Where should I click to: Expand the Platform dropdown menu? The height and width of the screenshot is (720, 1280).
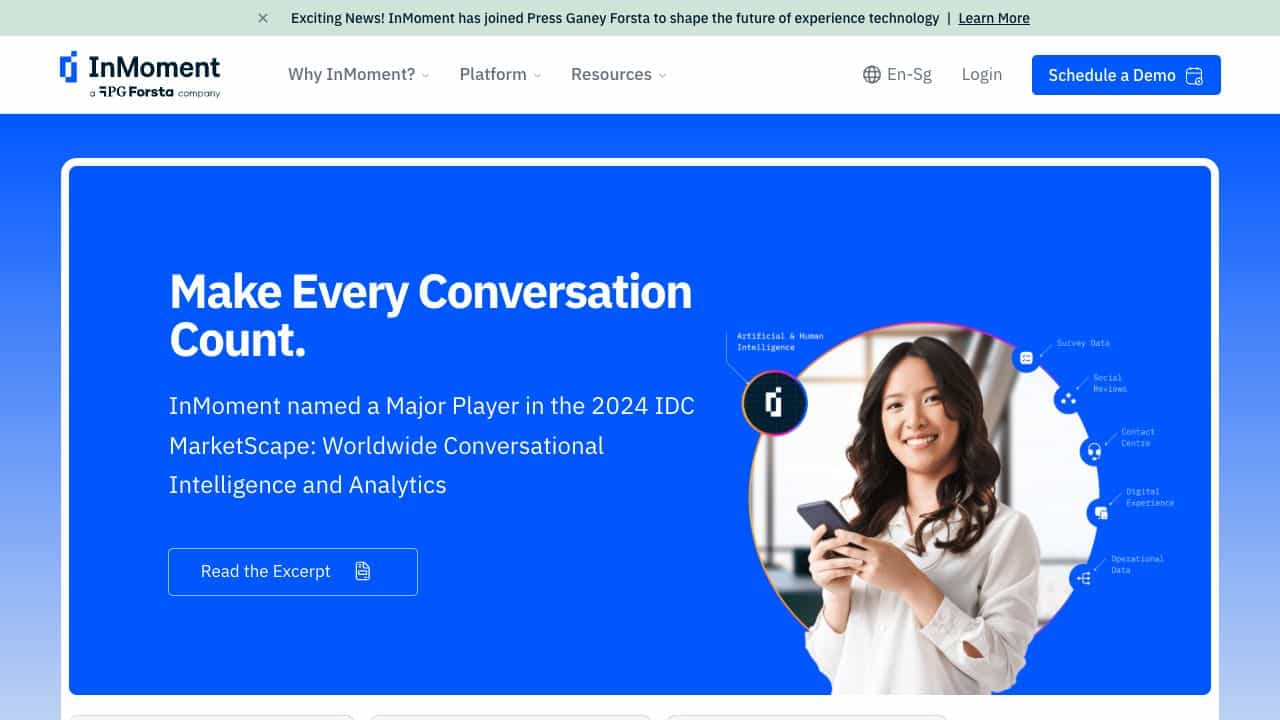click(x=500, y=75)
